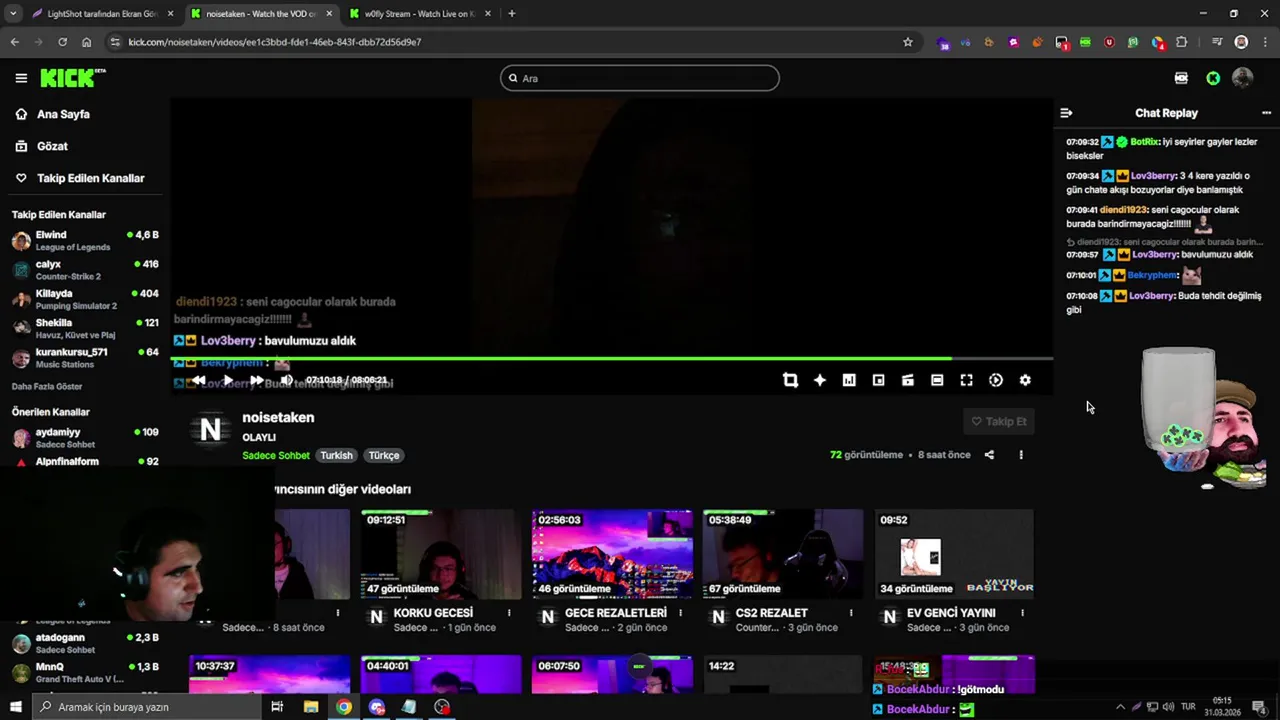This screenshot has height=720, width=1280.
Task: Open the noisetaken channel avatar
Action: click(210, 430)
